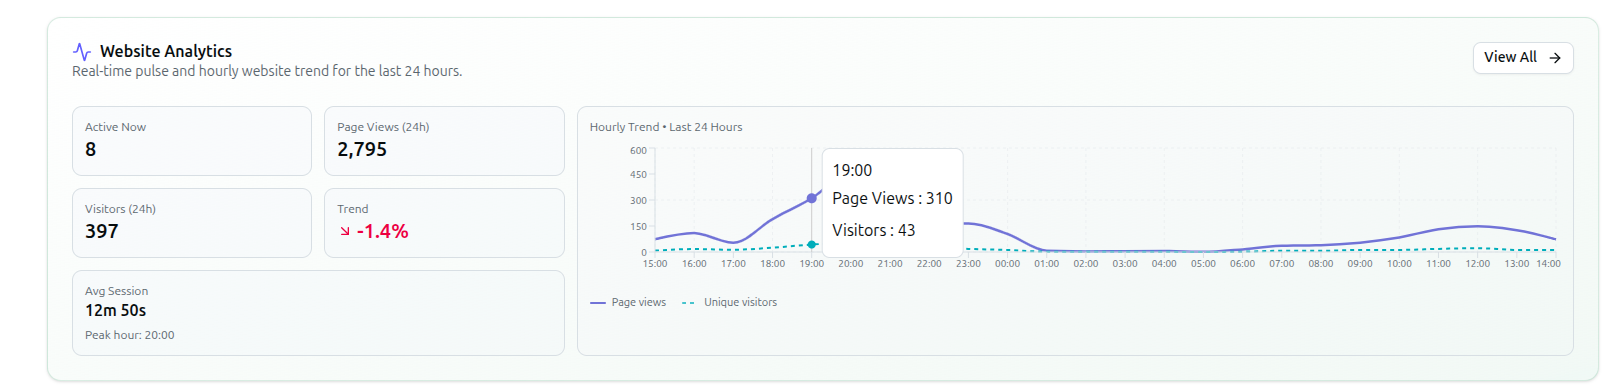The image size is (1619, 392).
Task: Click the 600 y-axis label
Action: (638, 150)
